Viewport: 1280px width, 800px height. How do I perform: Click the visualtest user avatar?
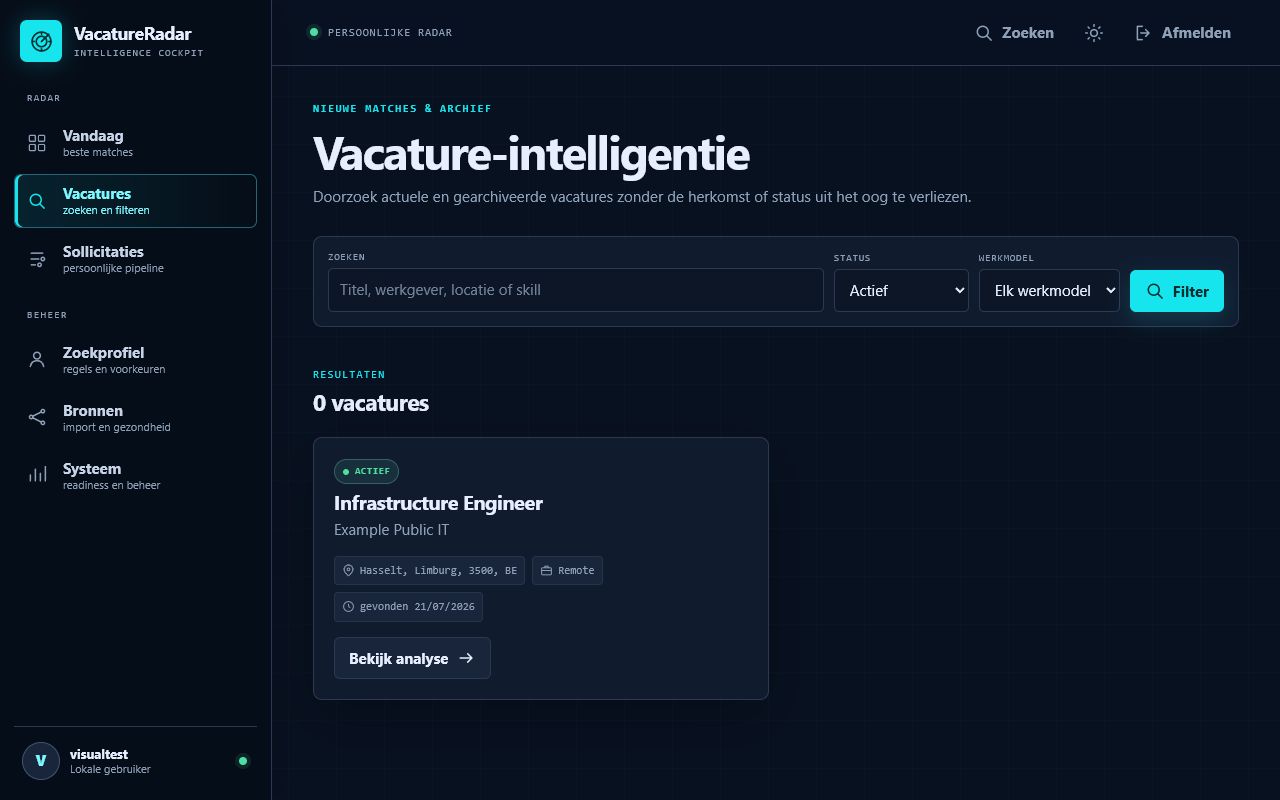coord(41,761)
